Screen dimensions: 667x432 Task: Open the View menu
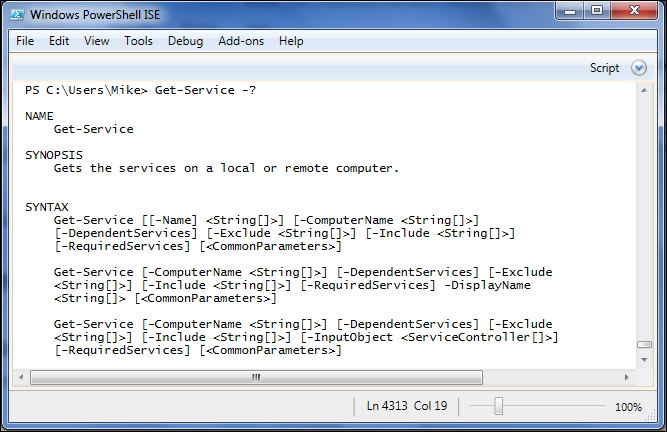point(97,41)
